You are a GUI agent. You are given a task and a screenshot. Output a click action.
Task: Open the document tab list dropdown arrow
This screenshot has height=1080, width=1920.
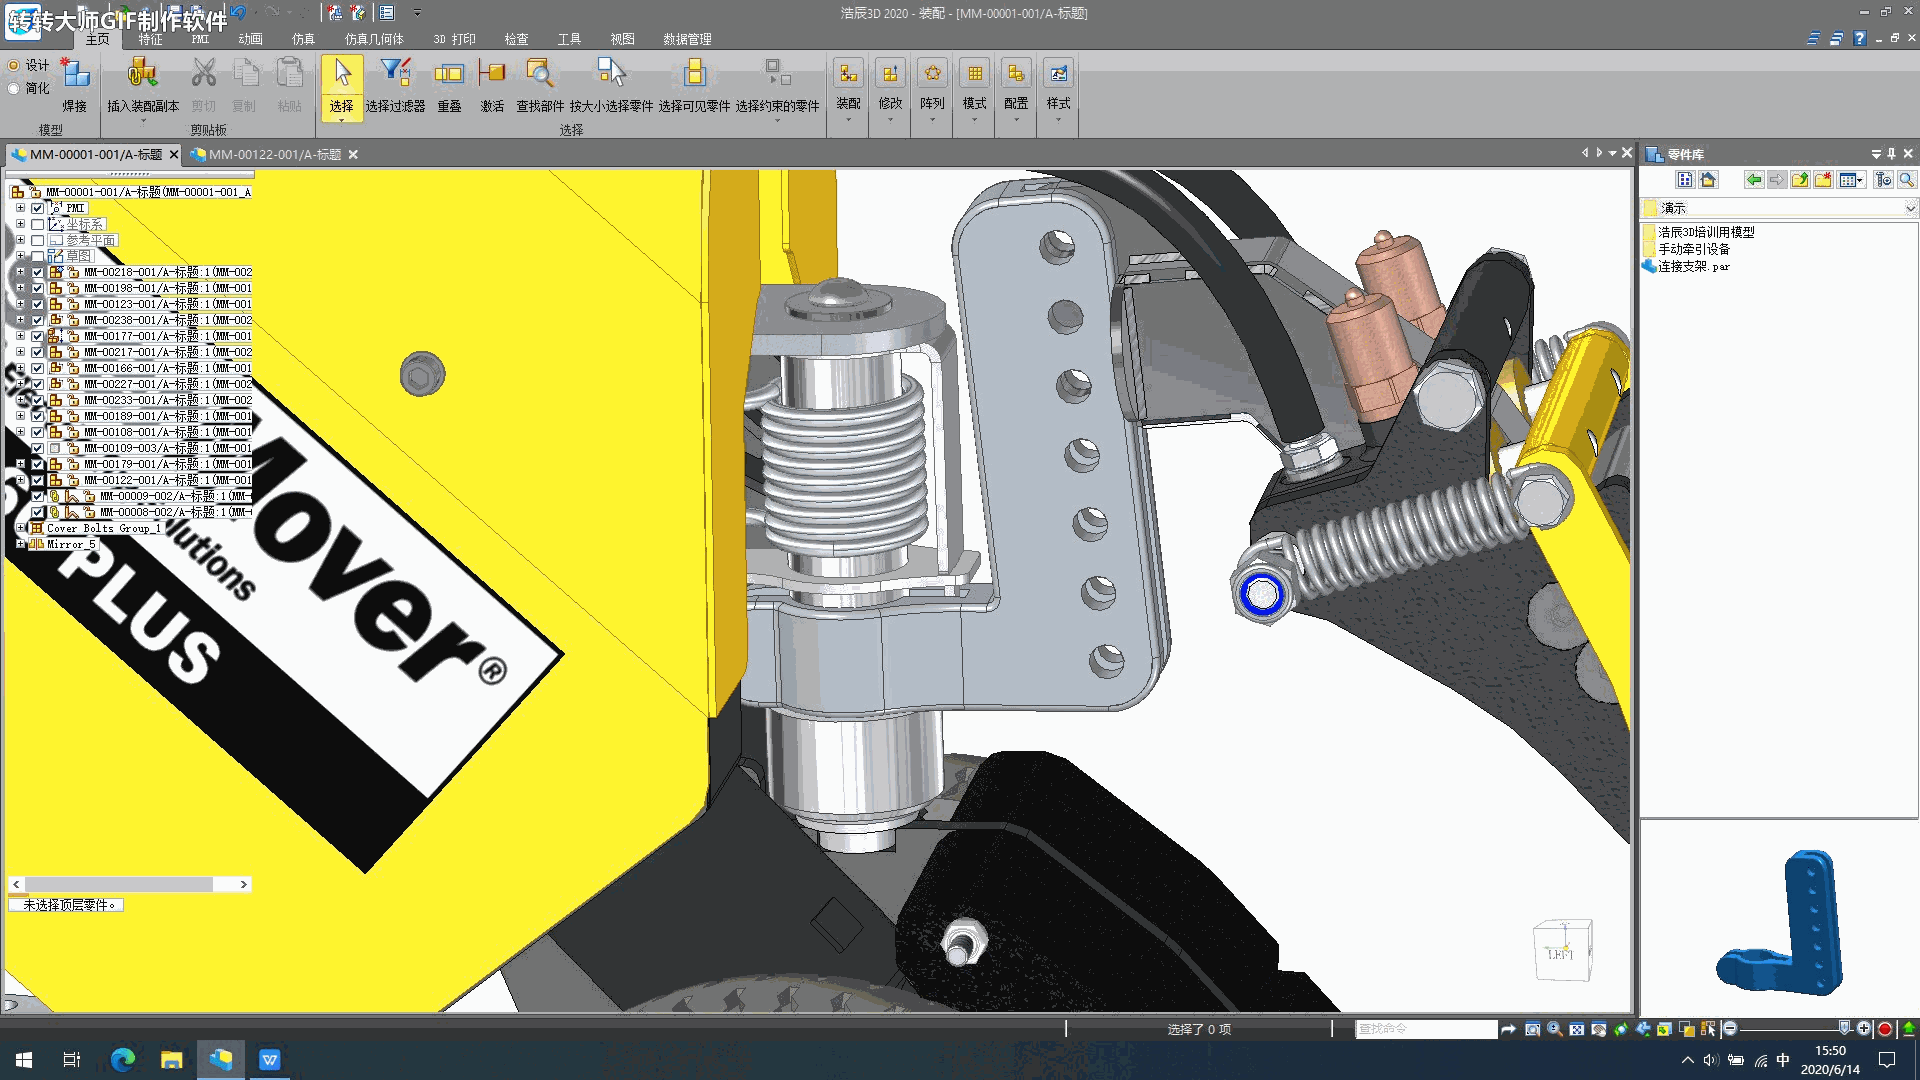coord(1612,153)
